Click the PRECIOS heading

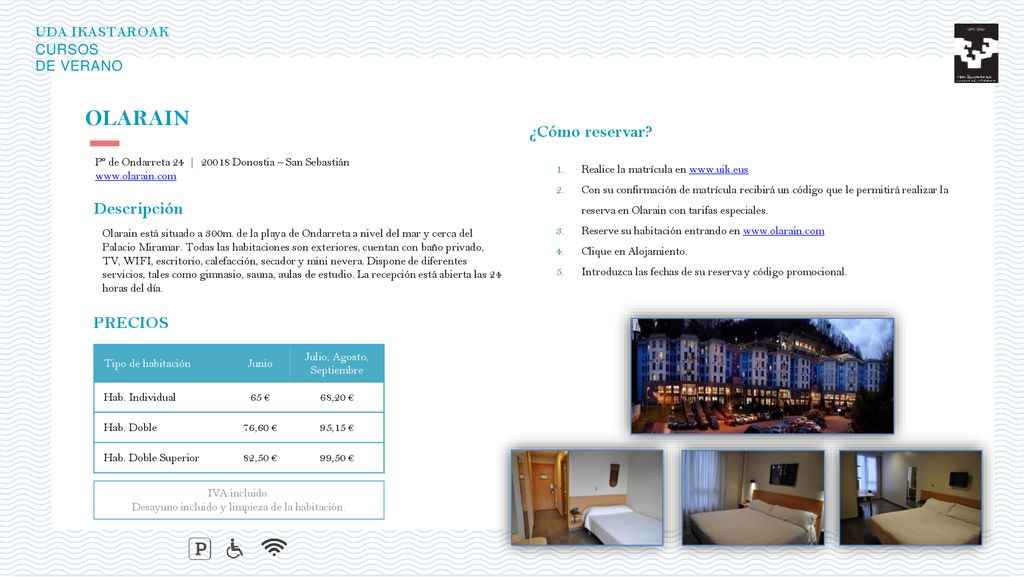tap(131, 322)
